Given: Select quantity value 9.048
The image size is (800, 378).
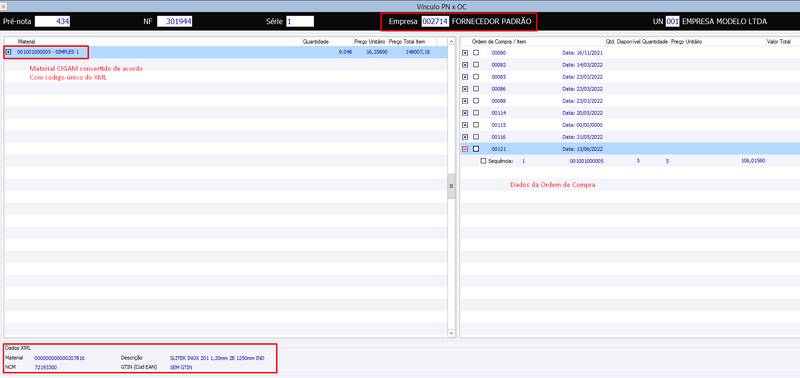Looking at the screenshot, I should coord(345,52).
